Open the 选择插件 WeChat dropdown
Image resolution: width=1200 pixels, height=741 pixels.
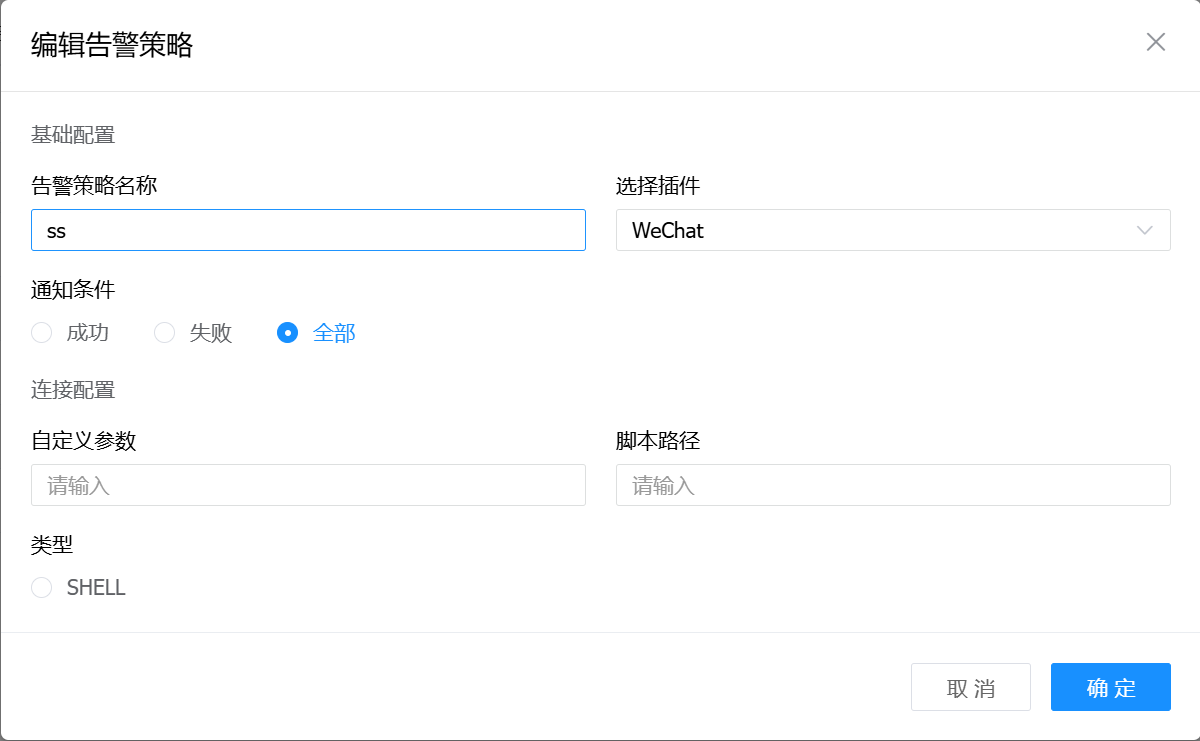tap(880, 230)
